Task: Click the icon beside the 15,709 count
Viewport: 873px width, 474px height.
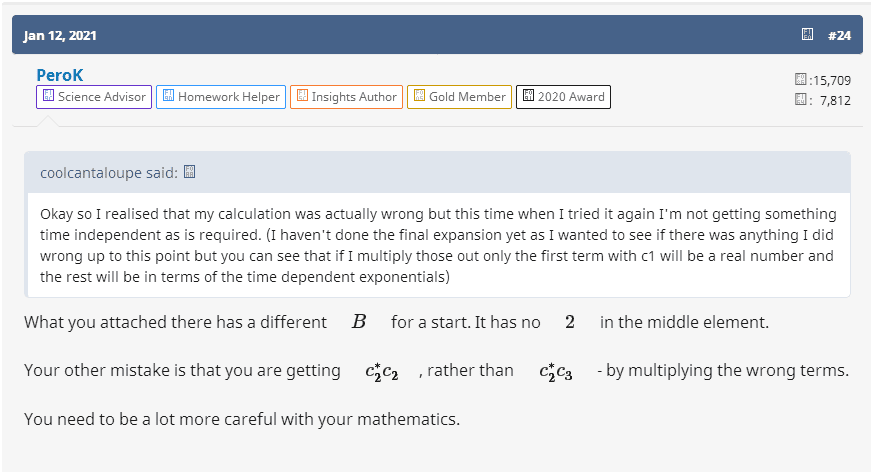Action: [799, 79]
